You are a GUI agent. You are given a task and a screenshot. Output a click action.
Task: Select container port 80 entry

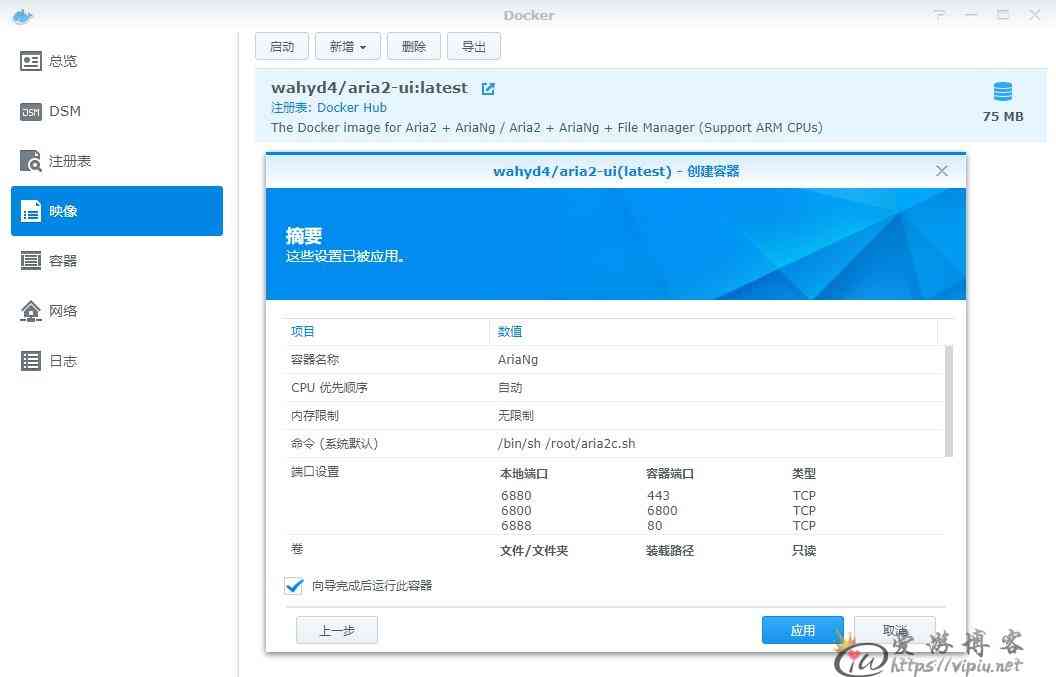655,525
